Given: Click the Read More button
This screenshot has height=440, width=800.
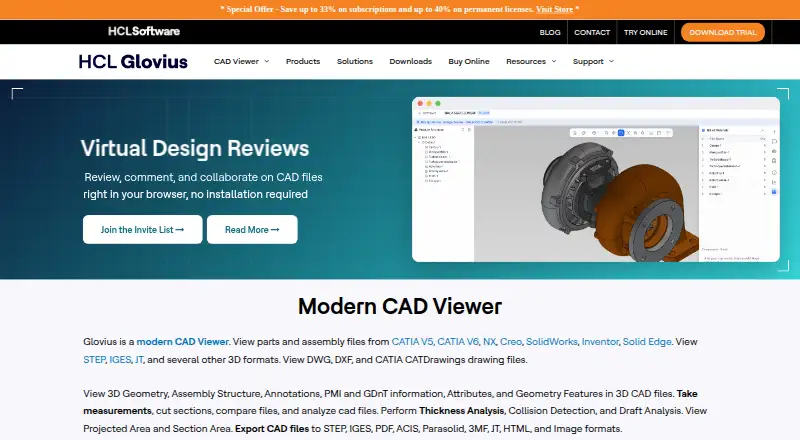Looking at the screenshot, I should tap(252, 229).
